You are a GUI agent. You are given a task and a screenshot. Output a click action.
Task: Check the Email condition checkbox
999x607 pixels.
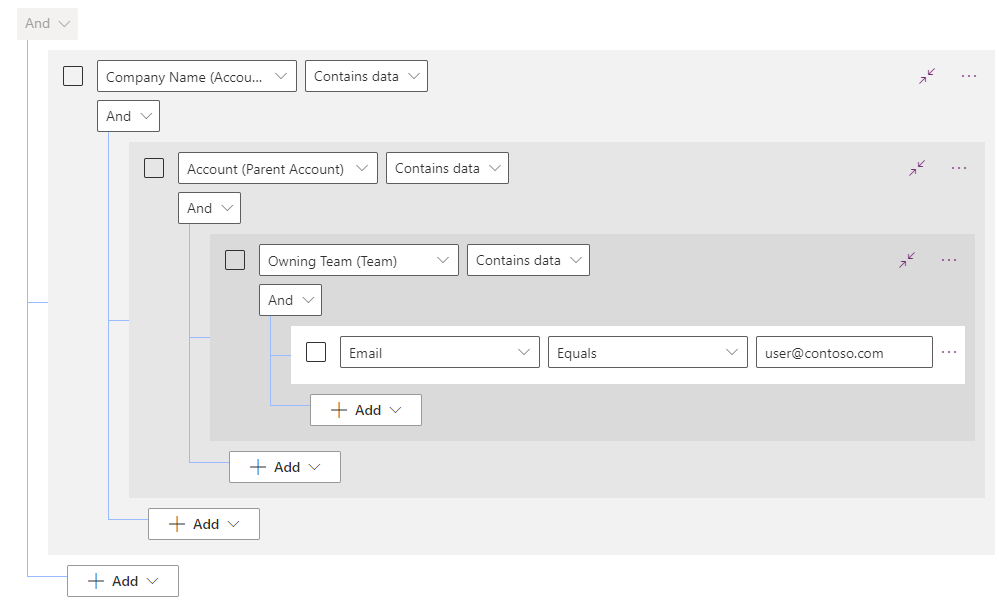tap(315, 351)
